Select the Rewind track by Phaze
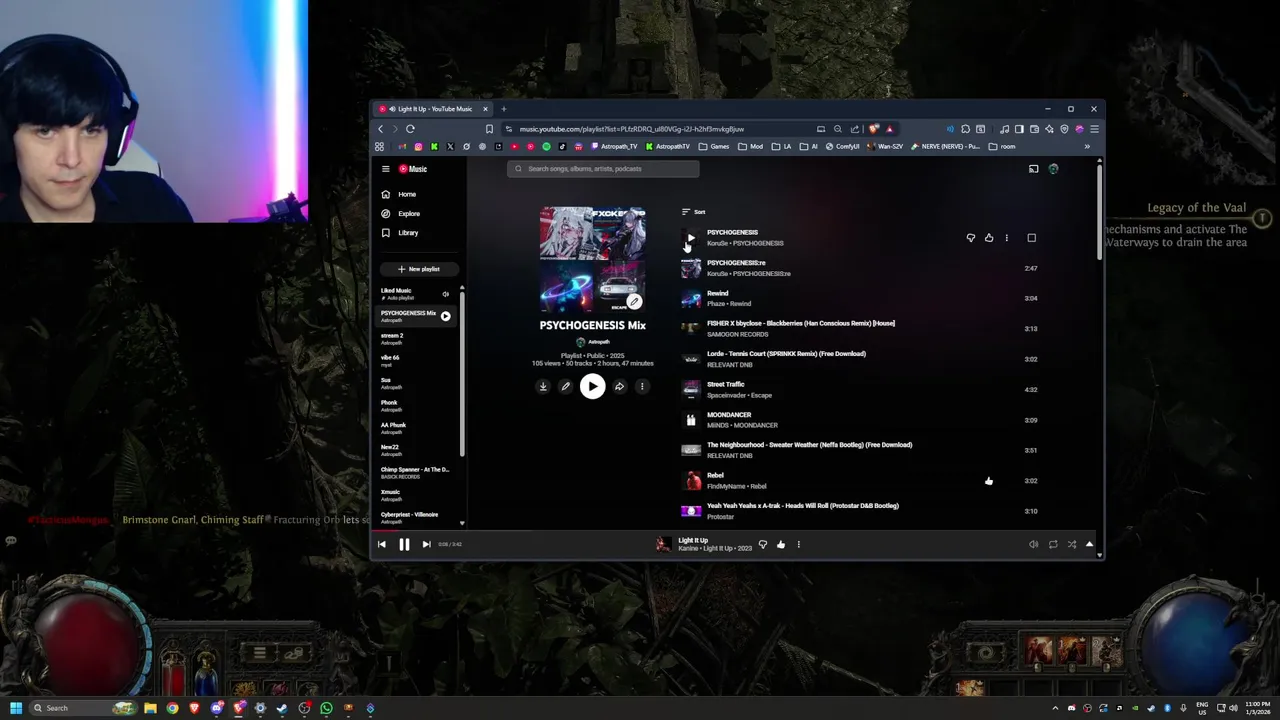1280x720 pixels. coord(717,293)
